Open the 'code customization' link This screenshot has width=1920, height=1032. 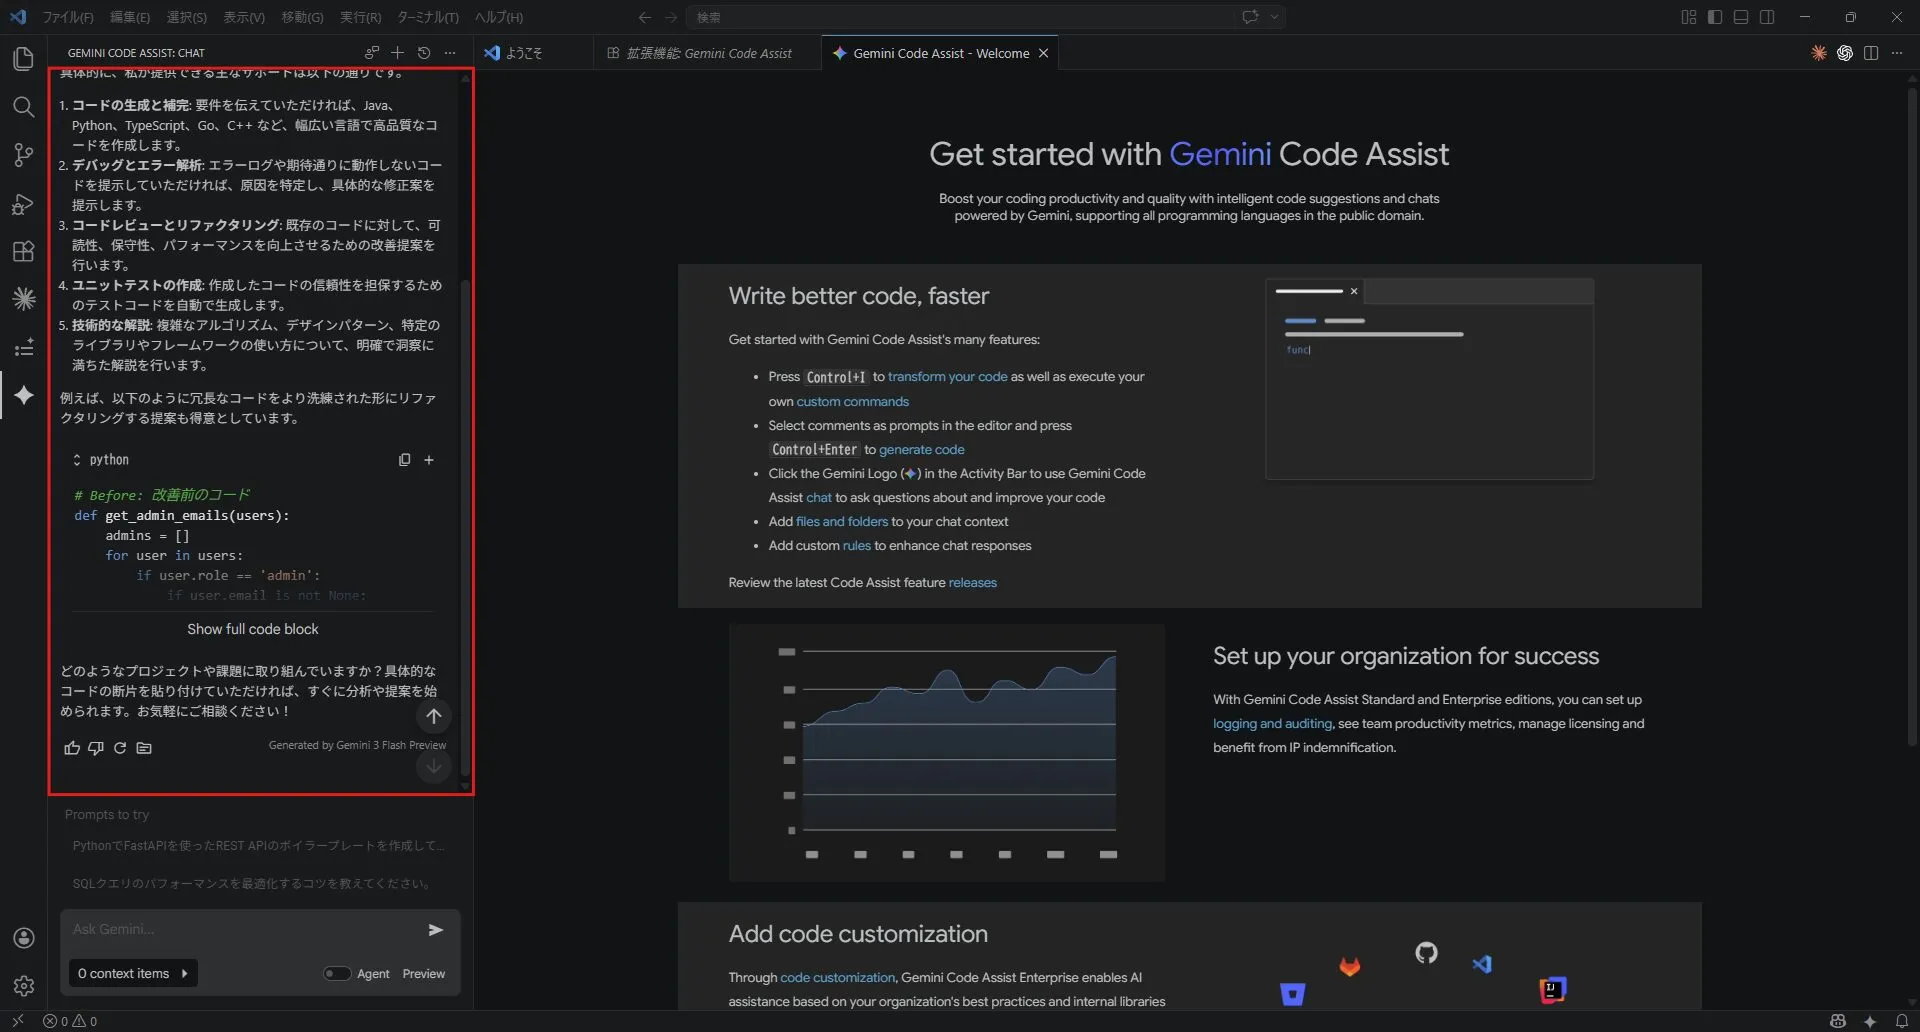[x=837, y=978]
